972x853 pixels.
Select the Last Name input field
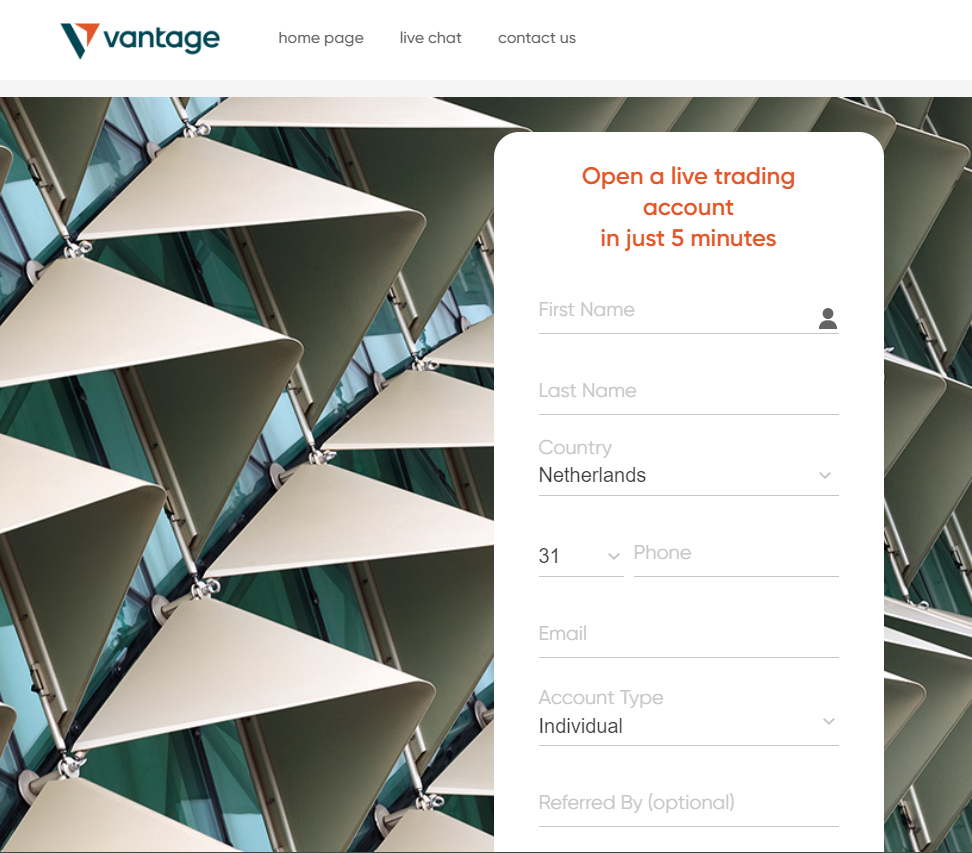coord(688,394)
